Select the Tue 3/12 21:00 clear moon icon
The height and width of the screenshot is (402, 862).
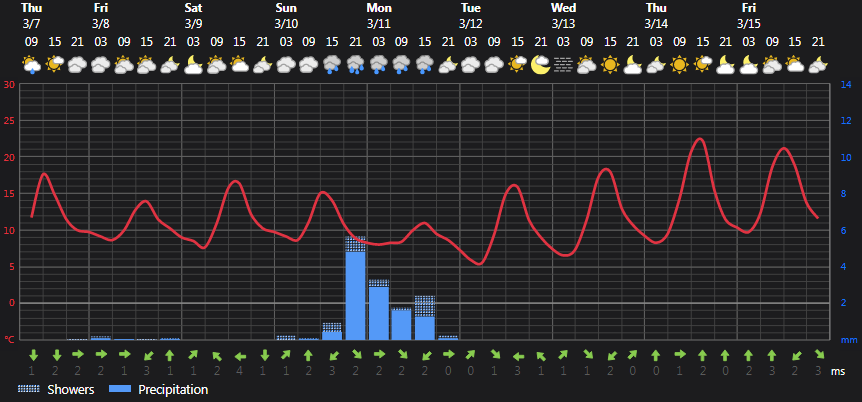click(540, 65)
